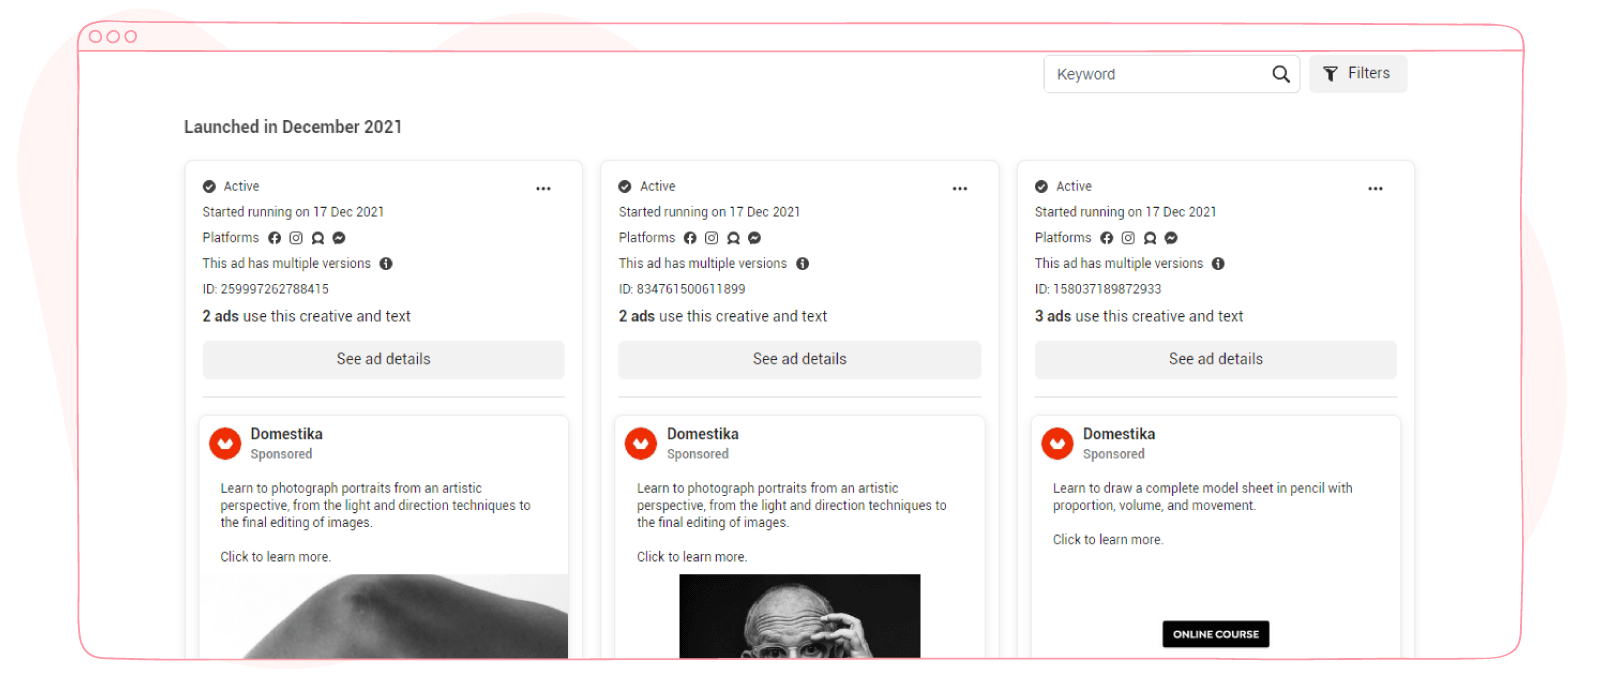Click the info icon beside multiple versions, first card

click(388, 263)
